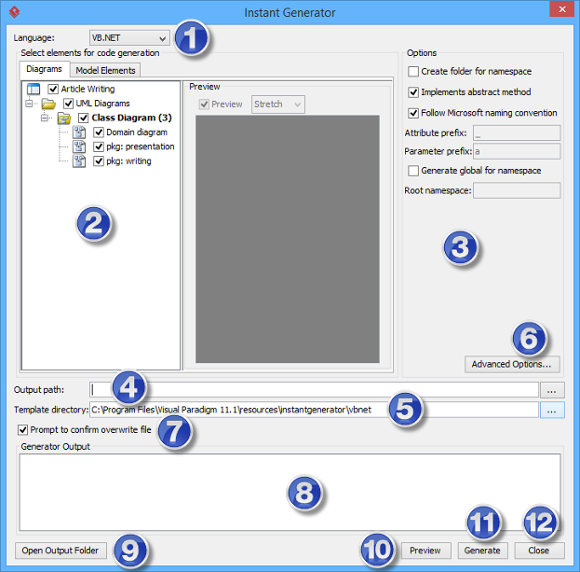The height and width of the screenshot is (572, 580).
Task: Close the Instant Generator window
Action: pos(562,9)
